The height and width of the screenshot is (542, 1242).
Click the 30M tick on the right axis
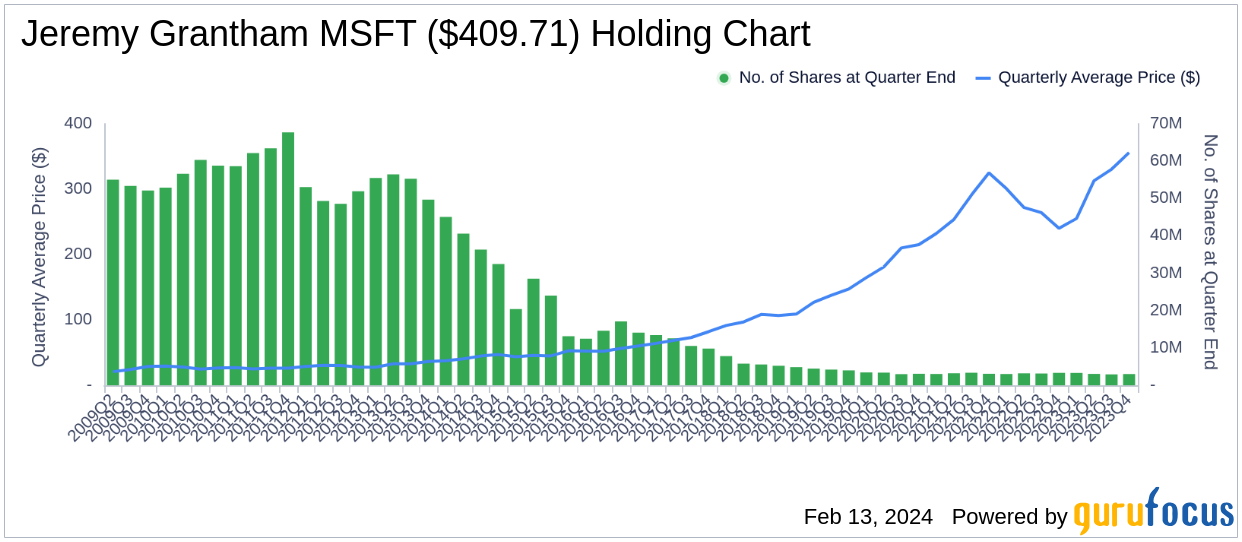pos(1166,273)
